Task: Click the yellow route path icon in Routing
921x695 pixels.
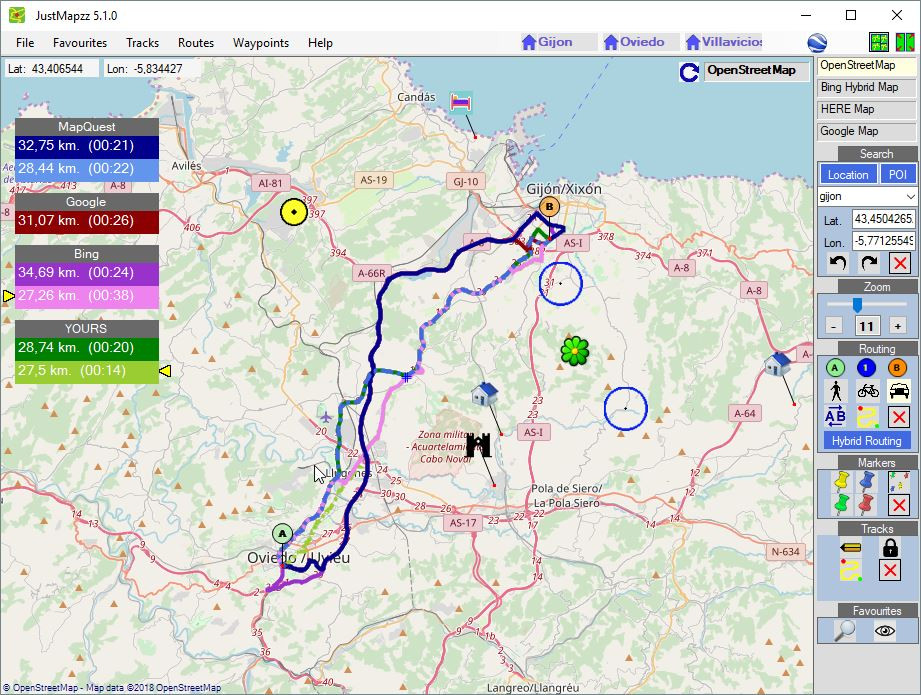Action: click(867, 417)
